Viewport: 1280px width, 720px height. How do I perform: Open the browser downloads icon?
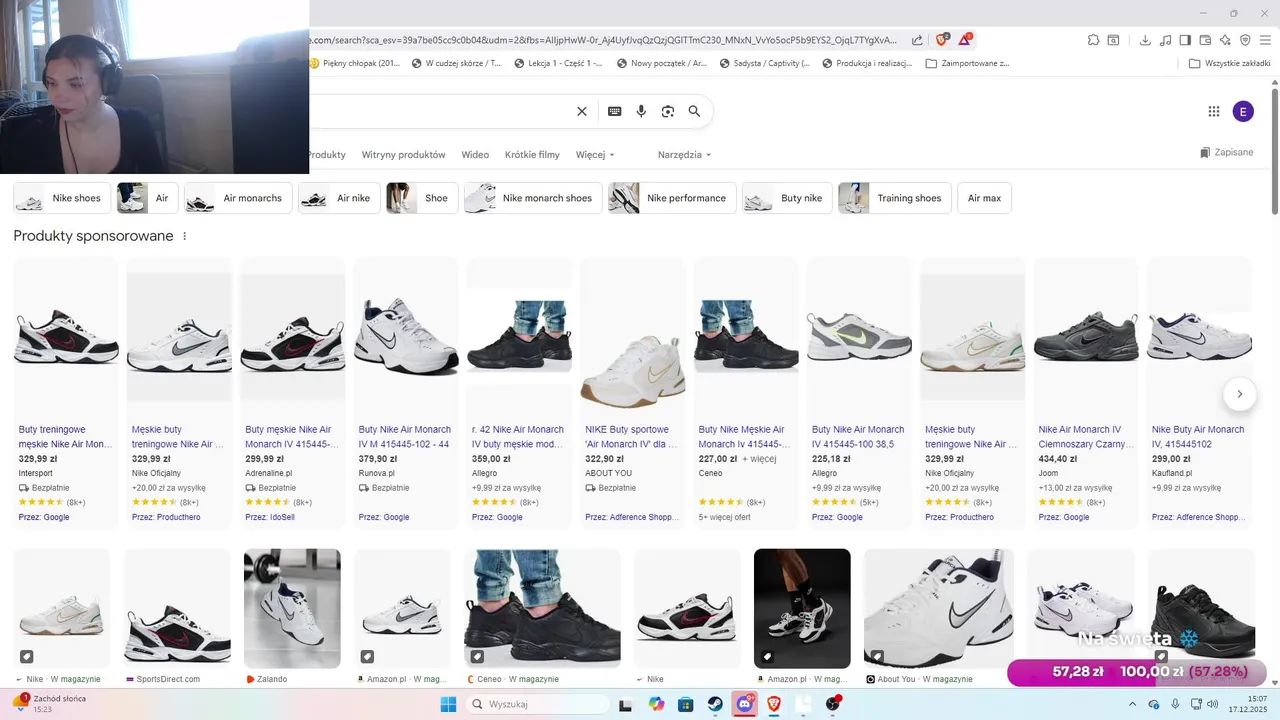(1145, 40)
